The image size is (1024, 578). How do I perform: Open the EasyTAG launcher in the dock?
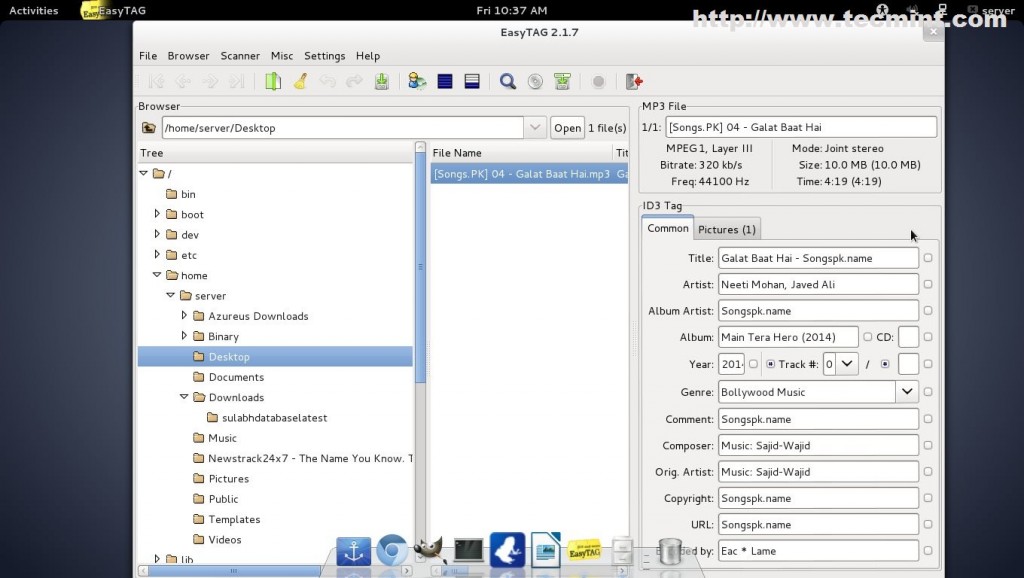click(585, 550)
